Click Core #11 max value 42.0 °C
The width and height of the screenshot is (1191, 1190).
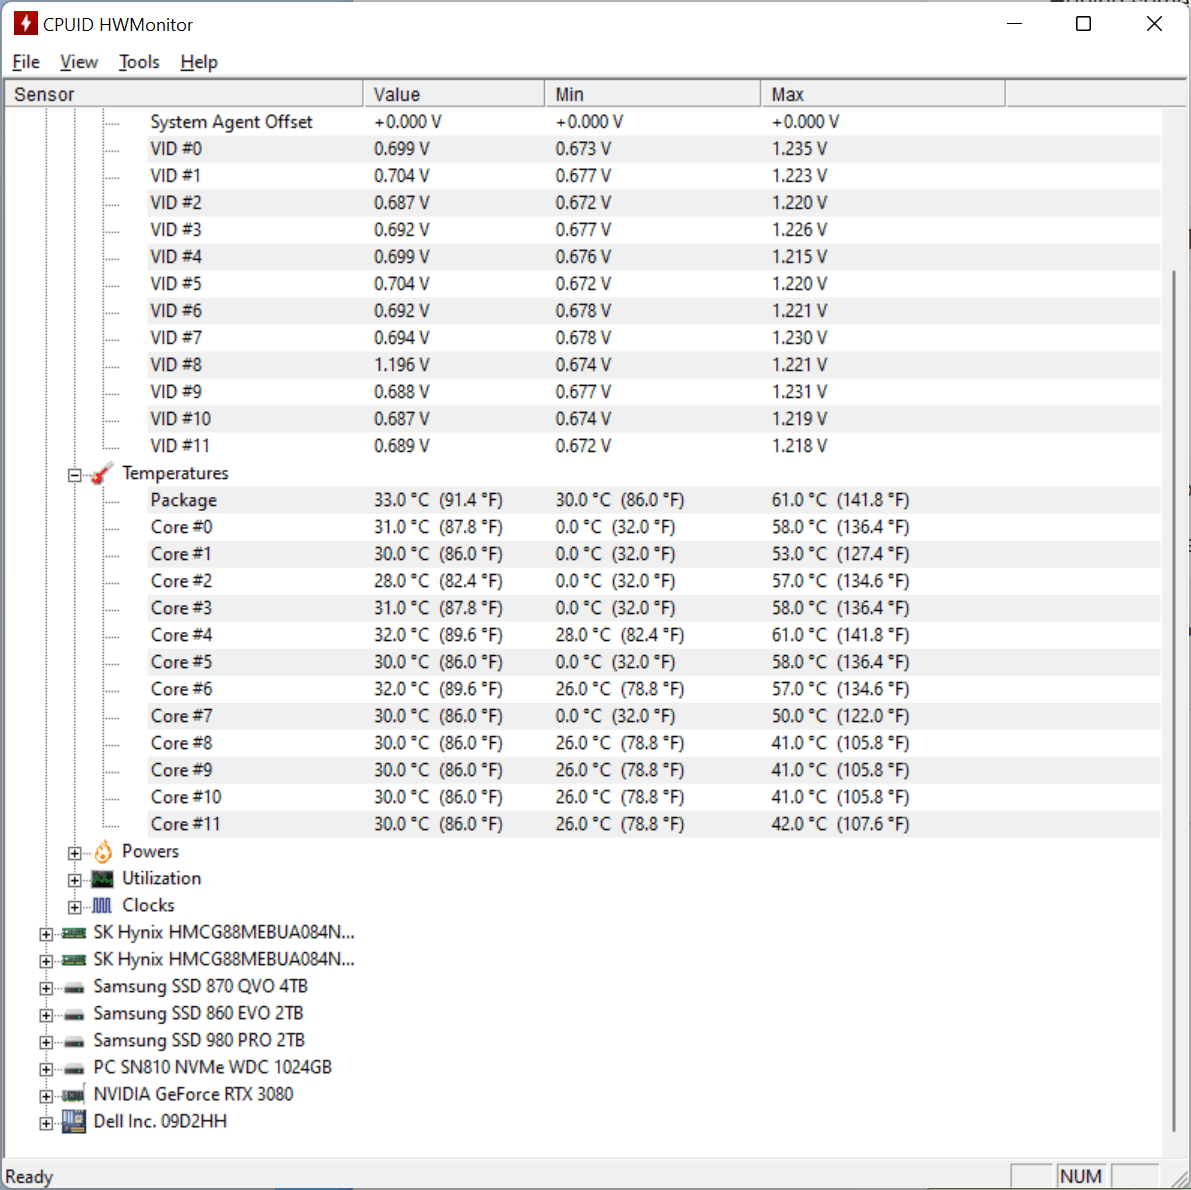(x=840, y=824)
